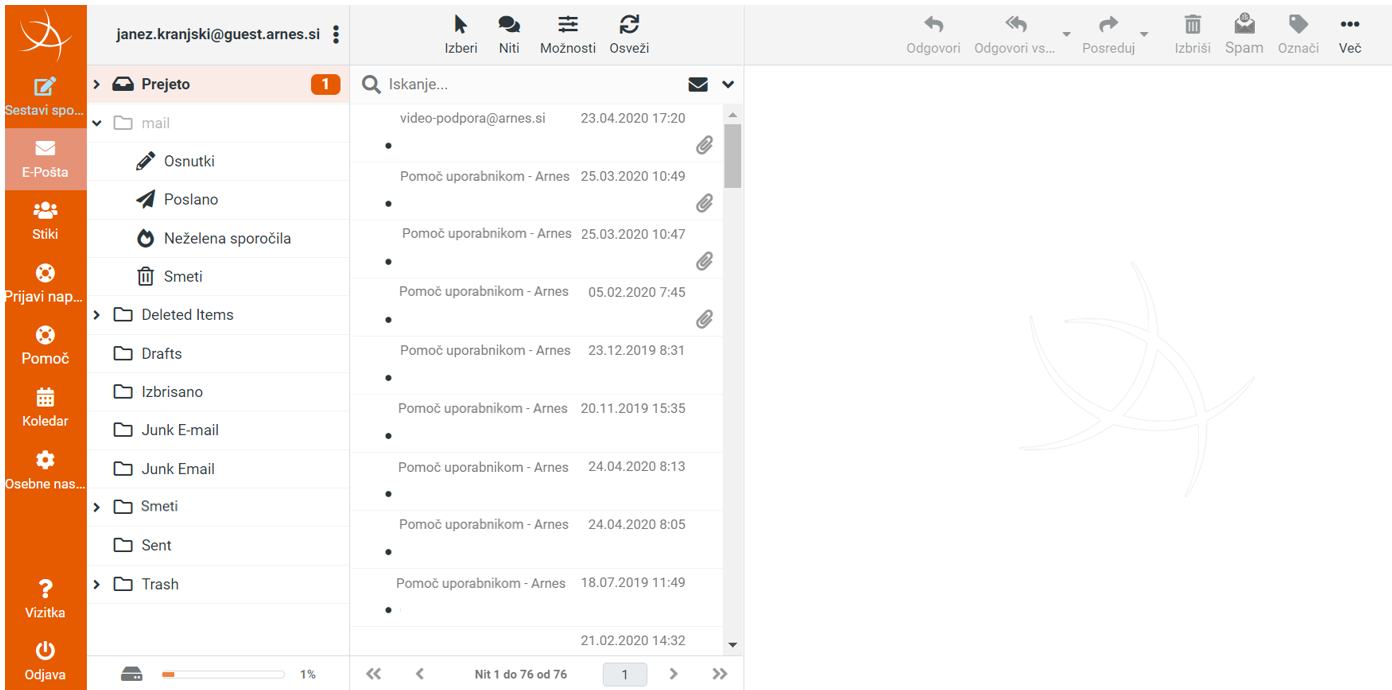Click the Izberi select tool
The width and height of the screenshot is (1392, 690).
pyautogui.click(x=461, y=34)
